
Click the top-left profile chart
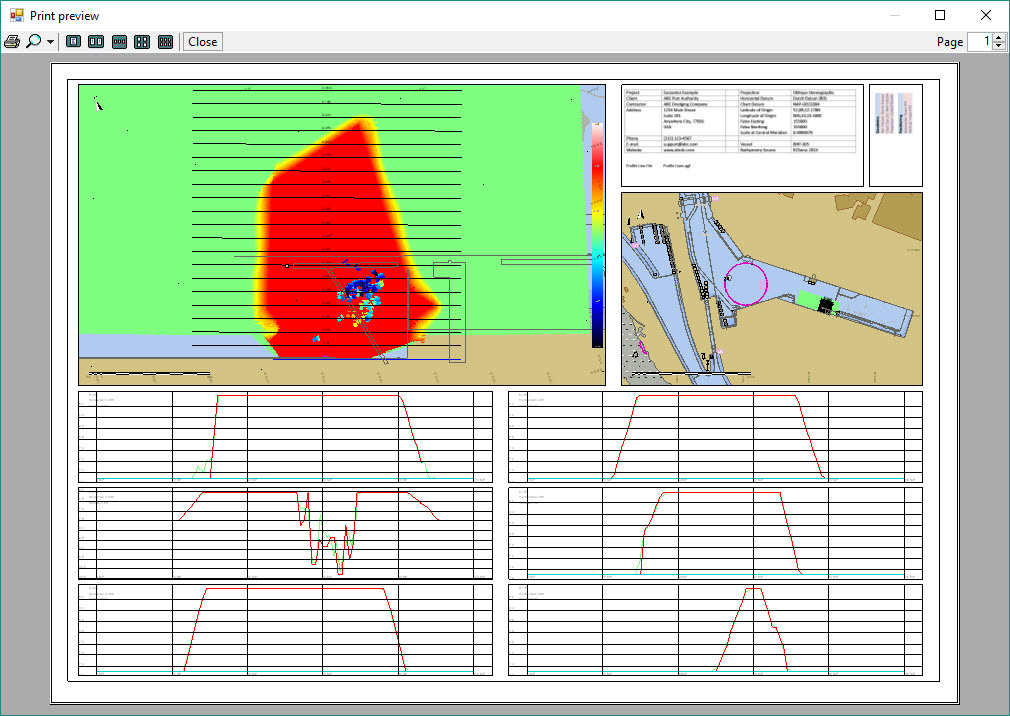(x=285, y=436)
